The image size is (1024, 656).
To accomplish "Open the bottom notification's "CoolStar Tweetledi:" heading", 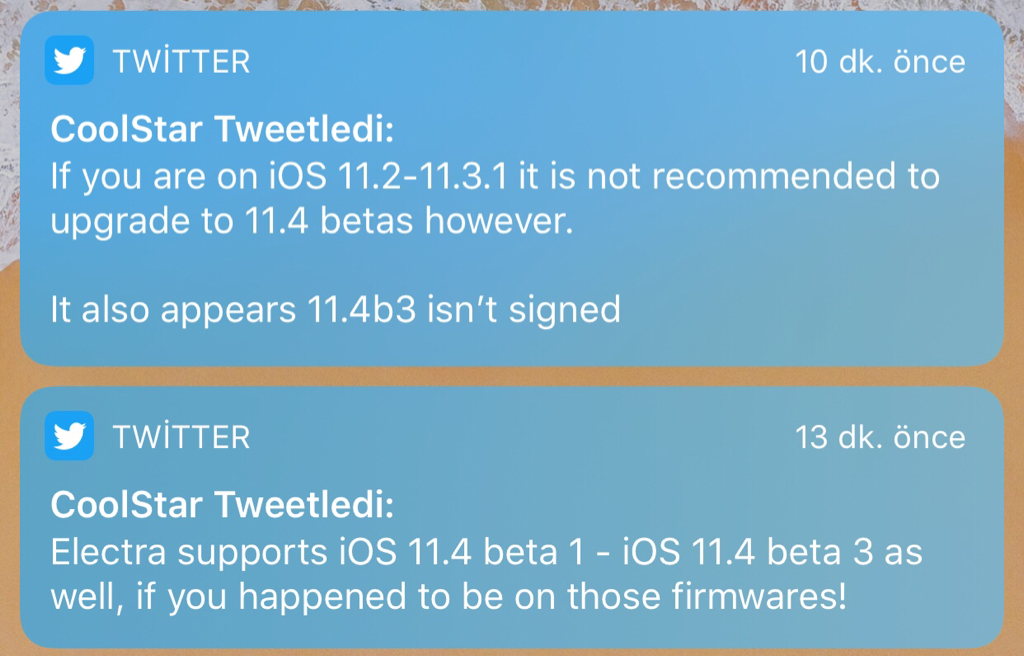I will pos(222,505).
